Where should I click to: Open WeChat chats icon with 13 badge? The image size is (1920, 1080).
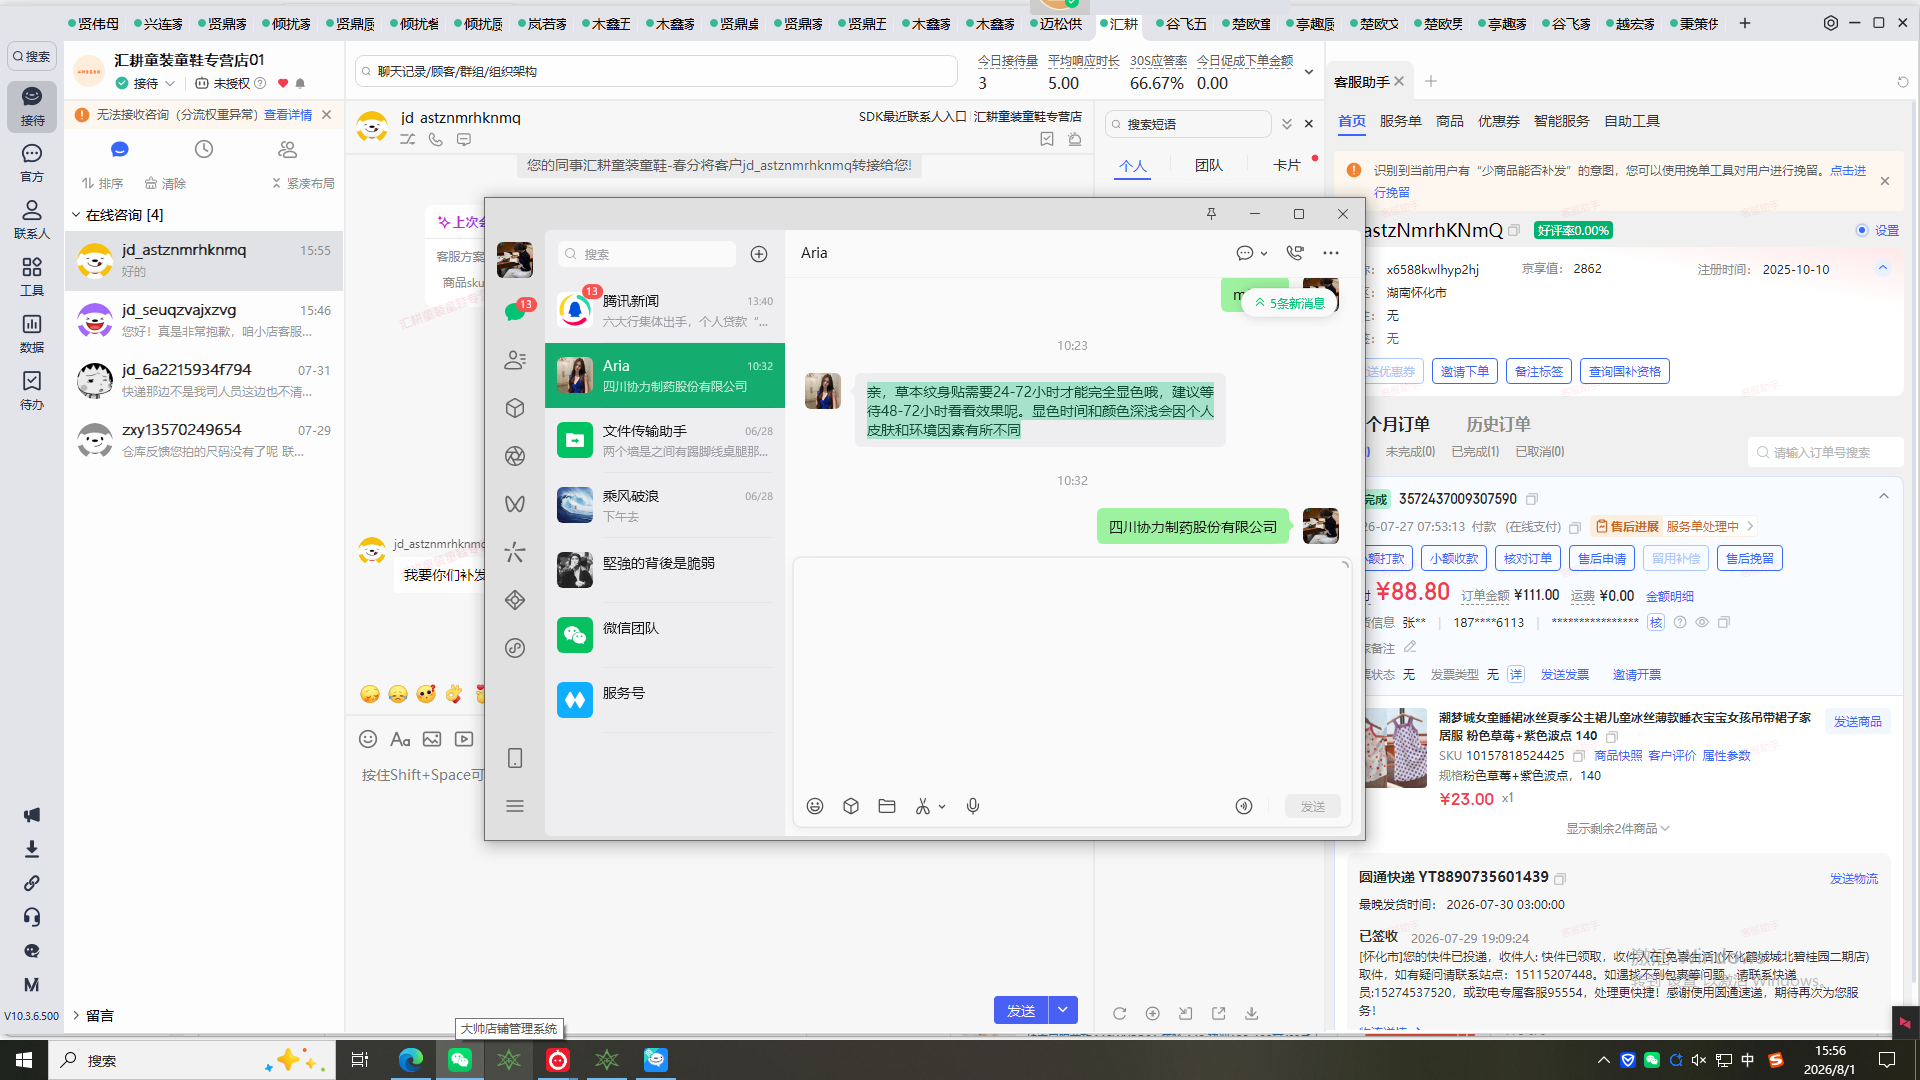click(x=516, y=311)
